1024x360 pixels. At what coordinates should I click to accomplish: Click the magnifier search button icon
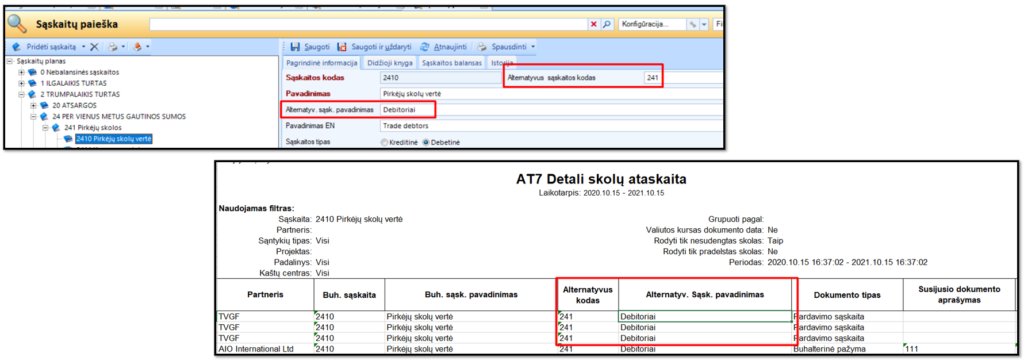click(606, 24)
